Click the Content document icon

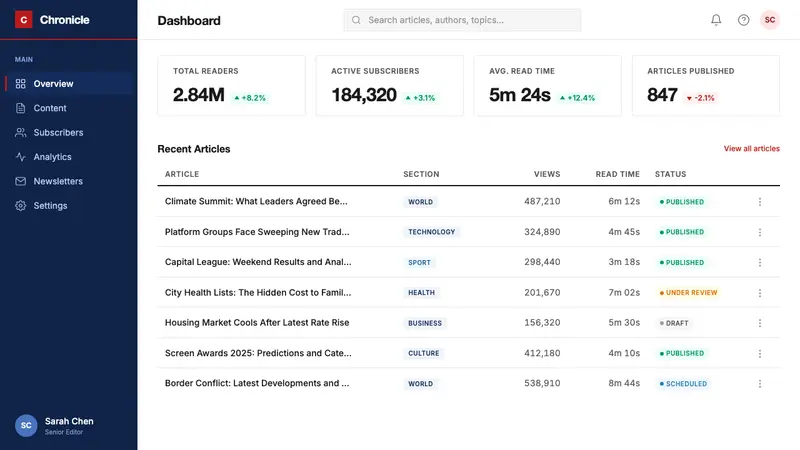click(x=20, y=108)
